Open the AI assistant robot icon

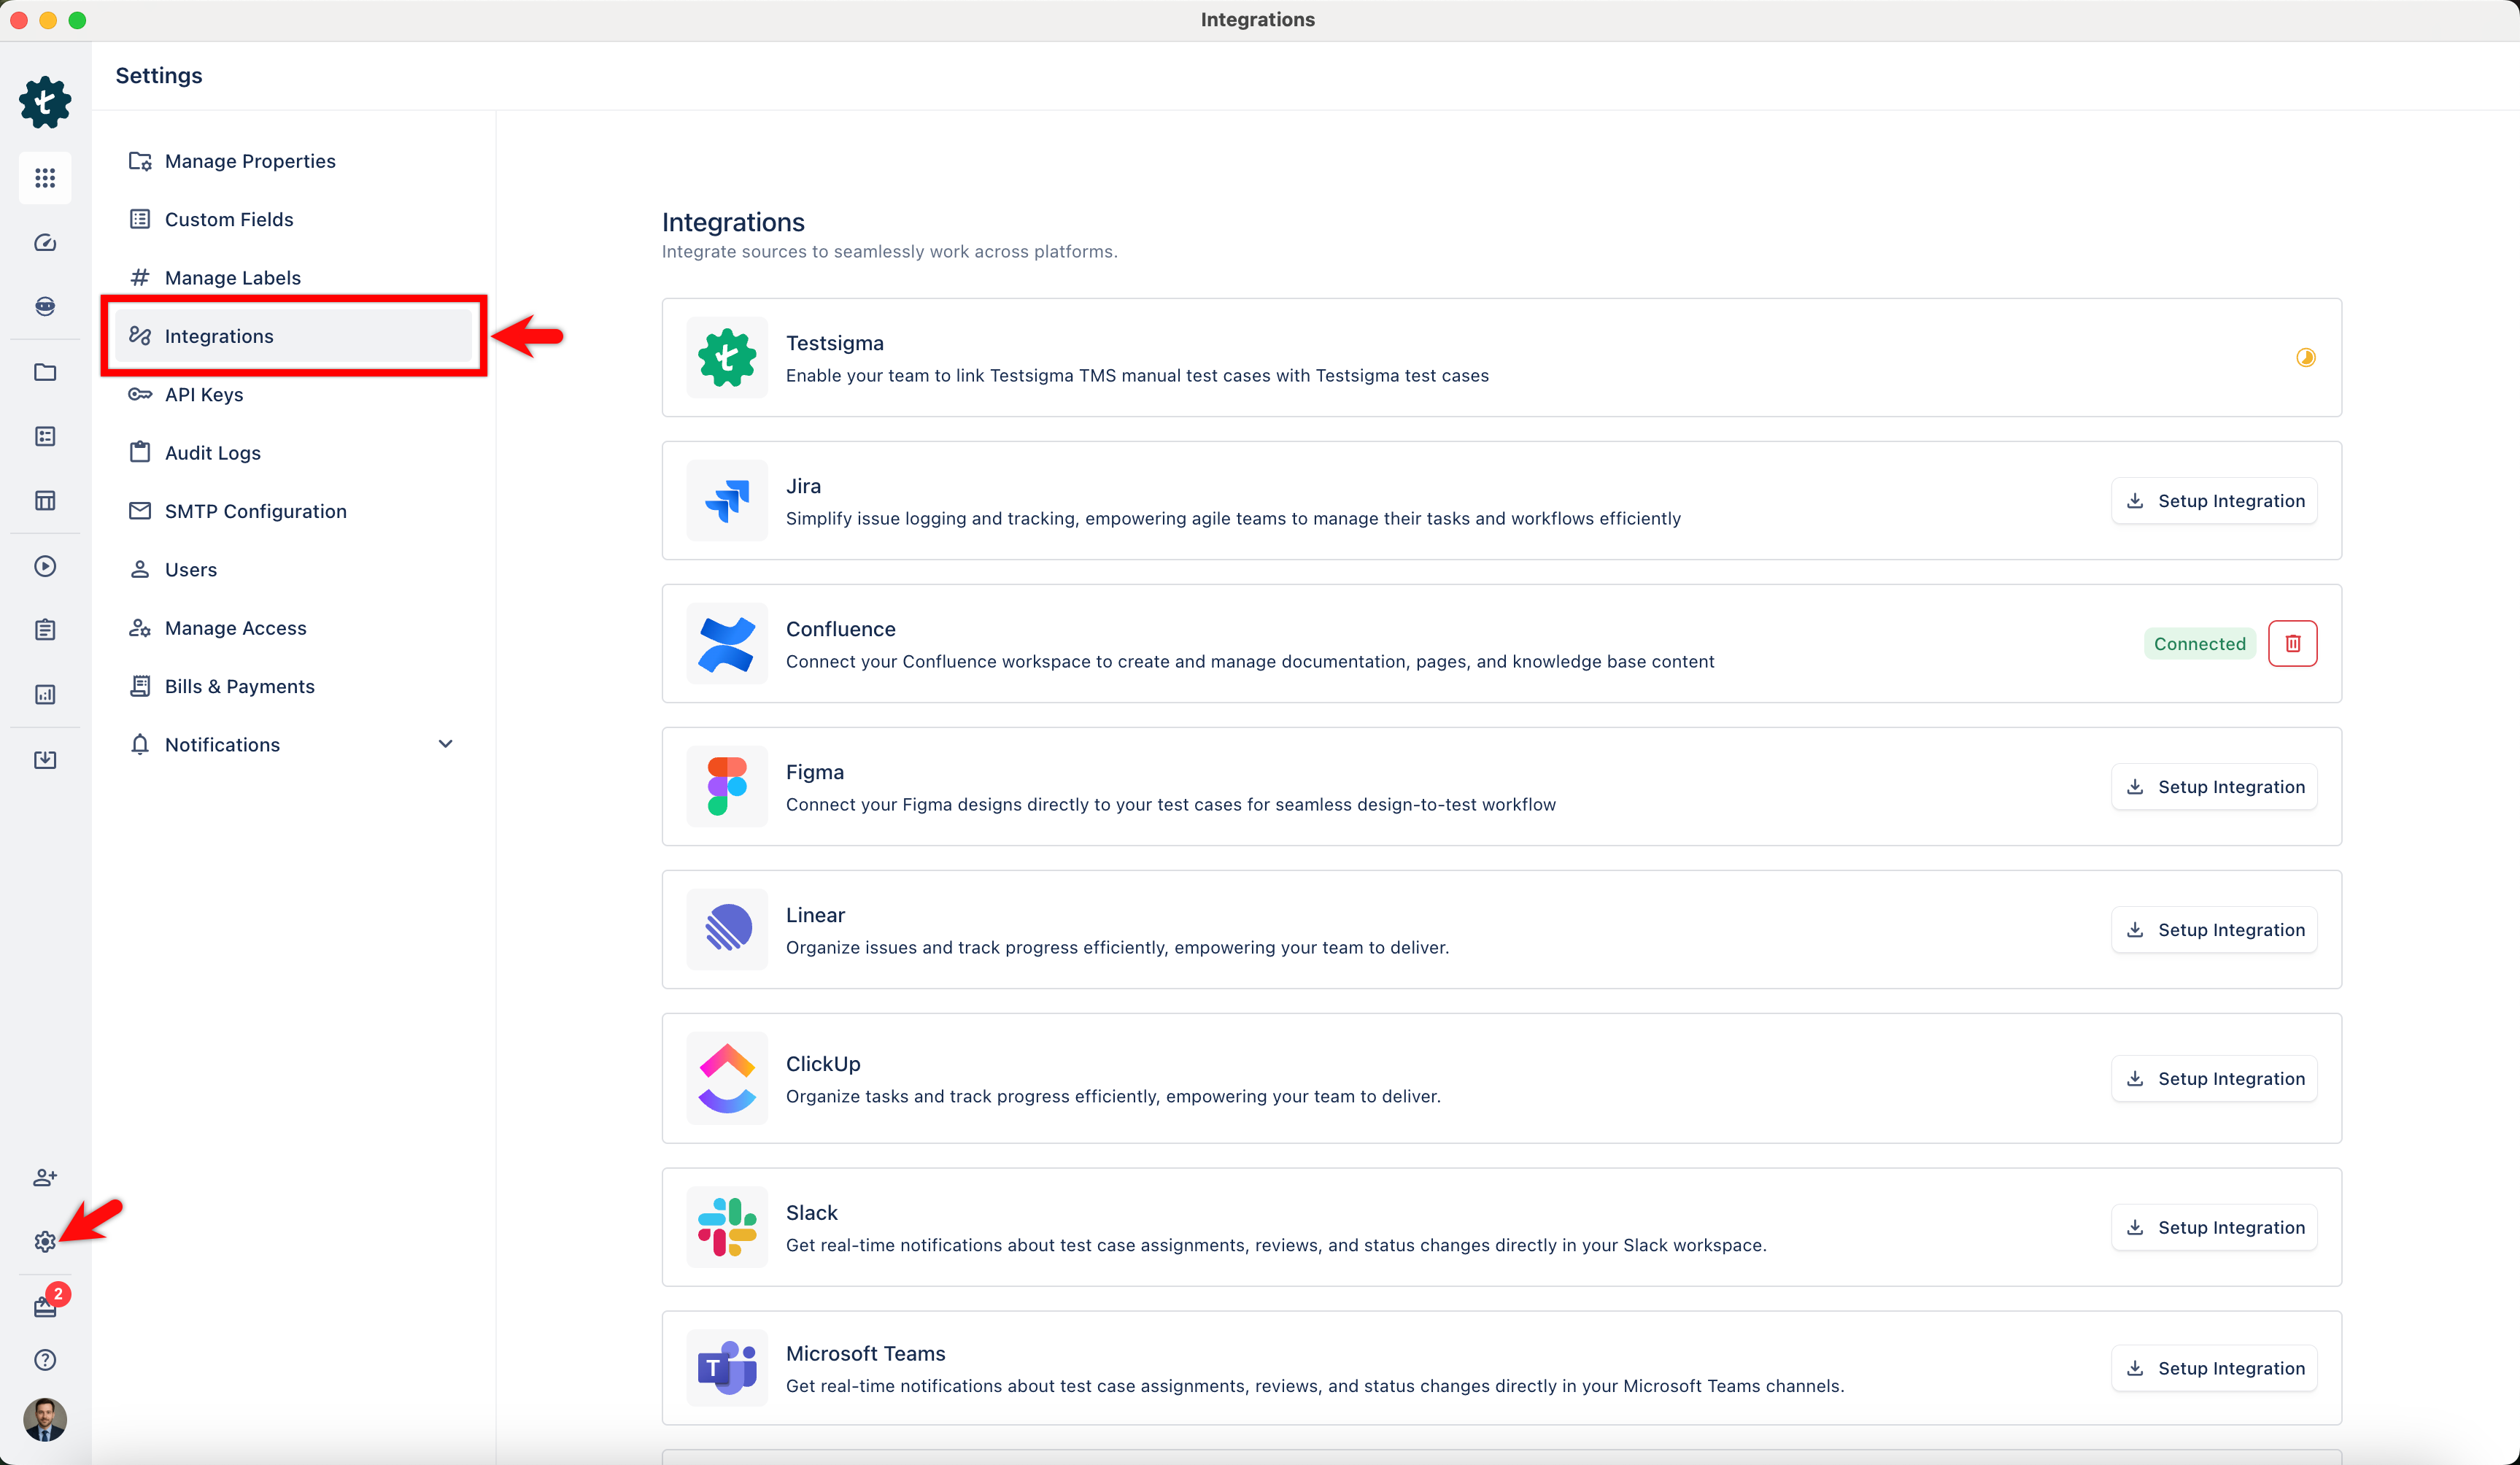coord(45,307)
